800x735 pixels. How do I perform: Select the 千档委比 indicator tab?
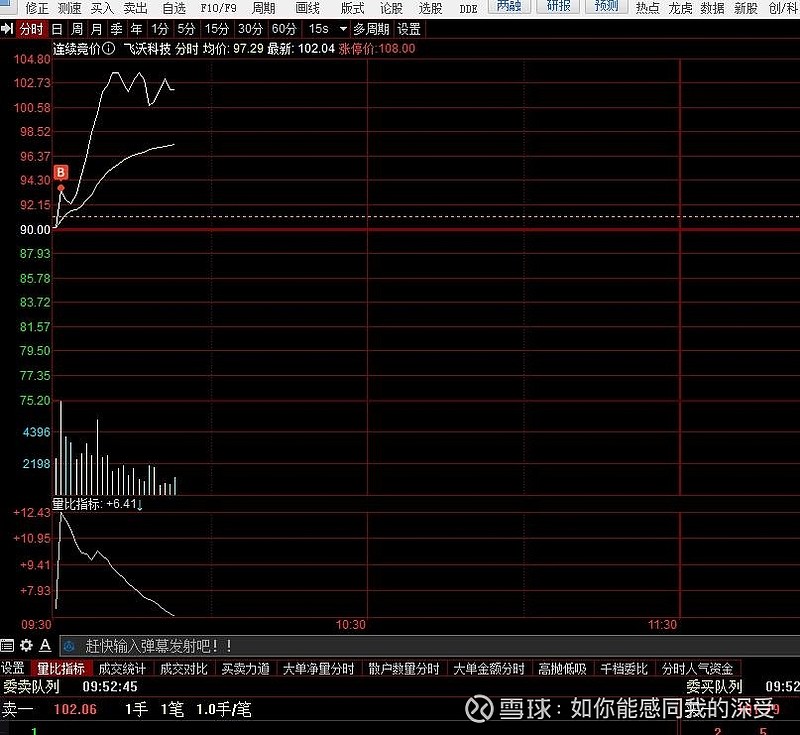pyautogui.click(x=624, y=668)
